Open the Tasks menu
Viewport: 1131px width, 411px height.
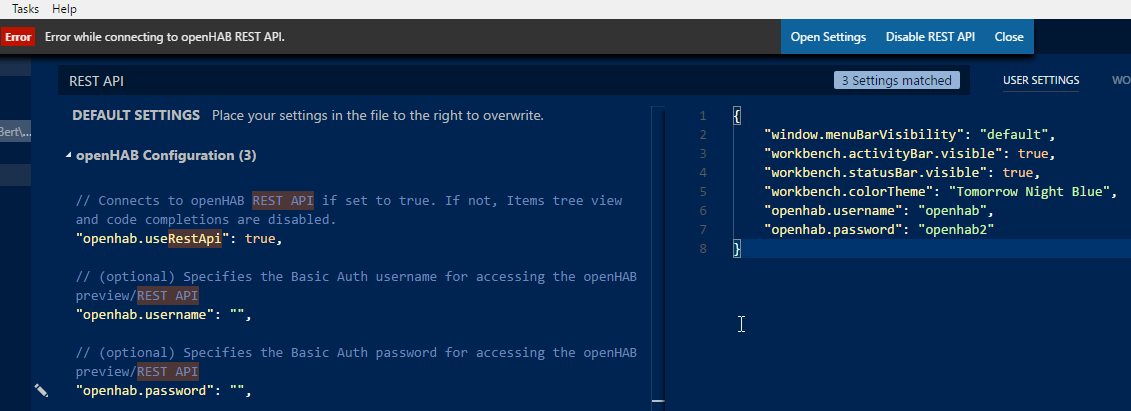[25, 9]
